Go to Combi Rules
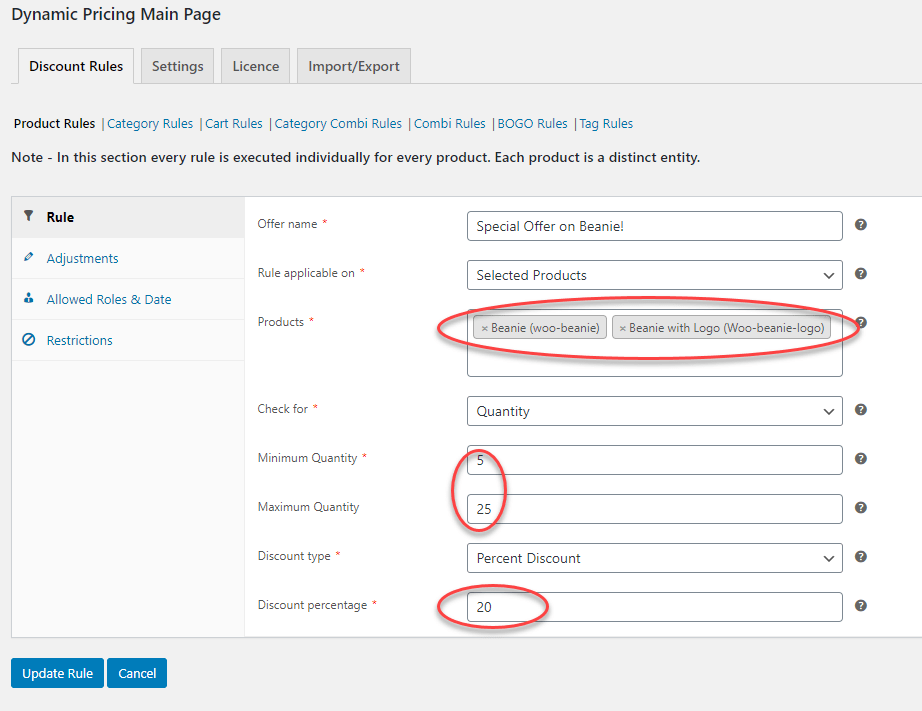The image size is (922, 711). pos(450,123)
